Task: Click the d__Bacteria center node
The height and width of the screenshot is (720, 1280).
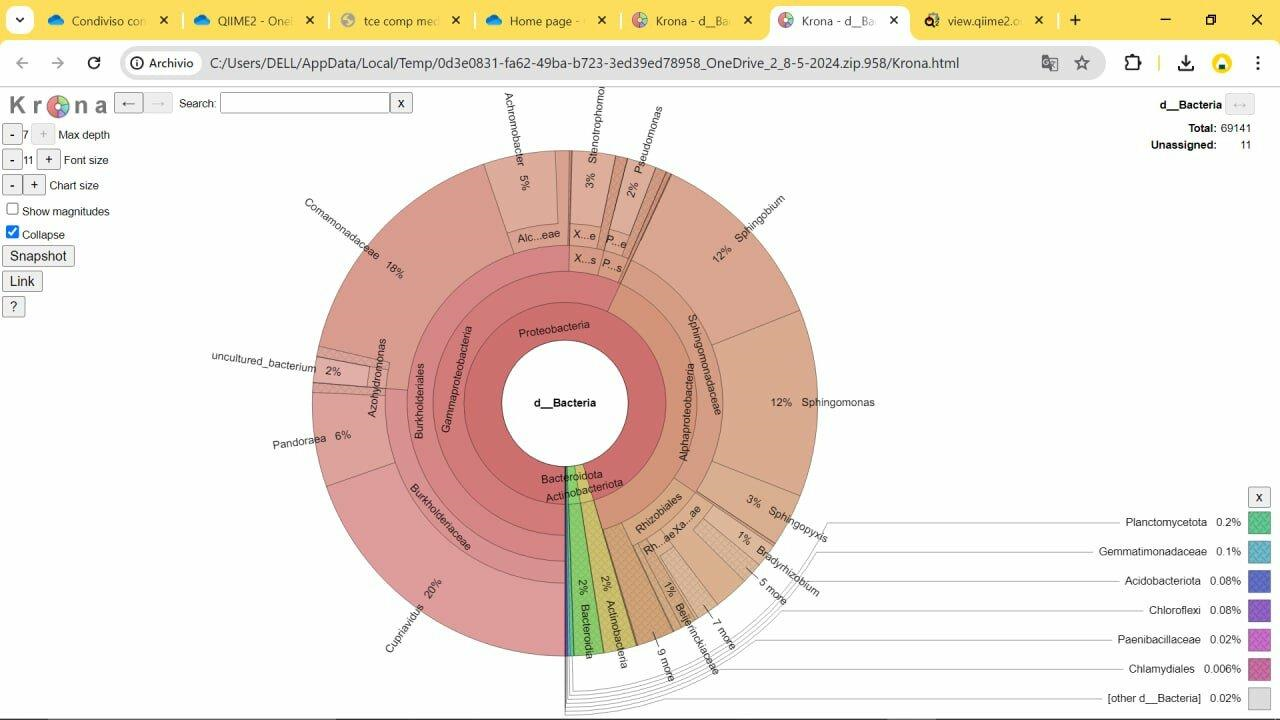Action: 565,403
